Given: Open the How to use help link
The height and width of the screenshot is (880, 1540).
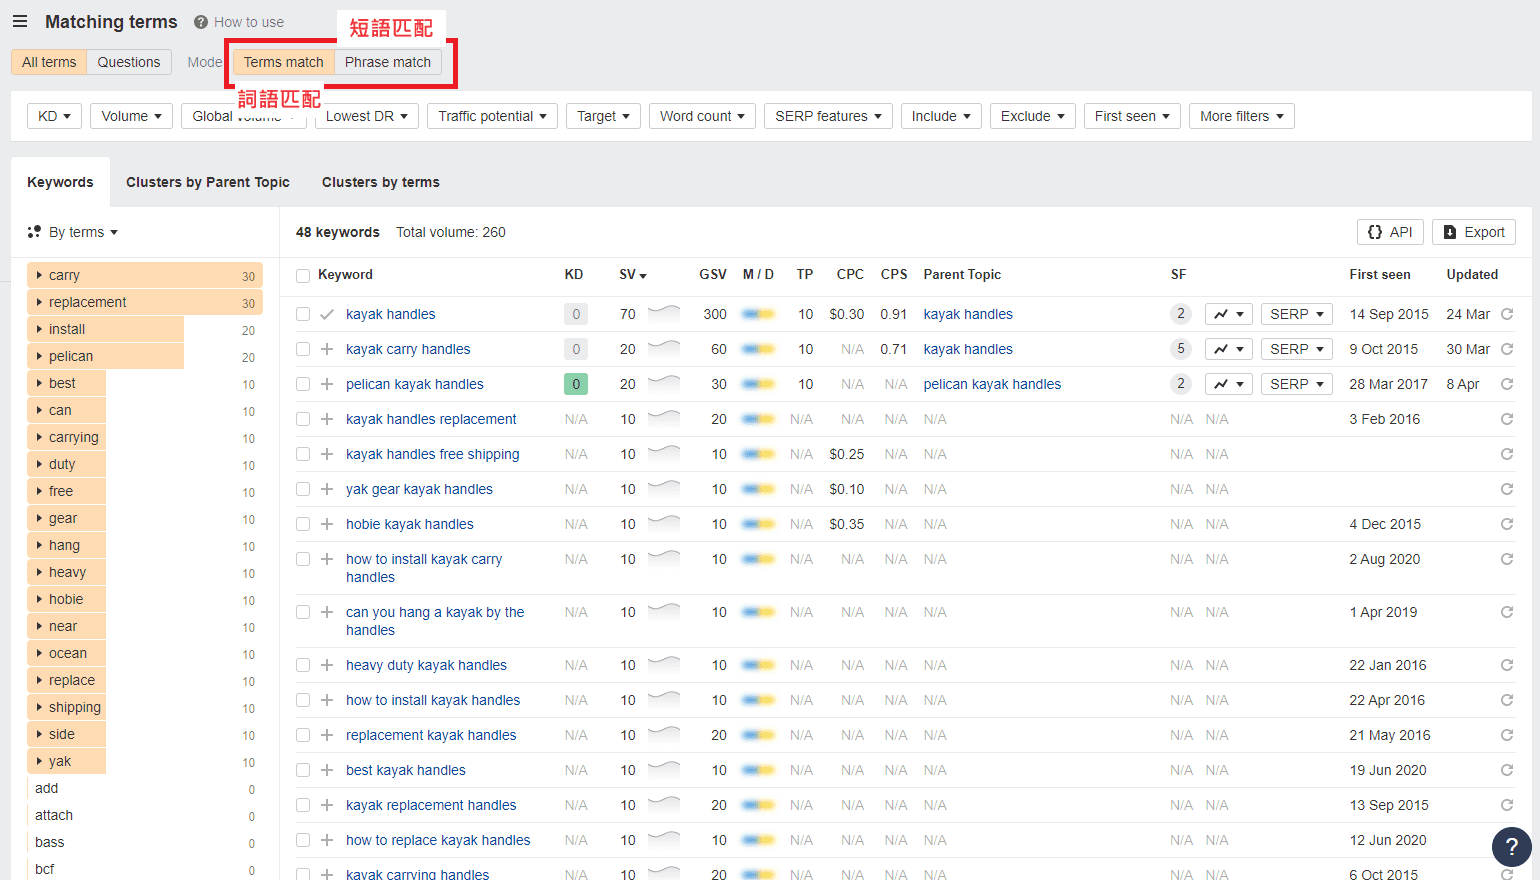Looking at the screenshot, I should click(x=239, y=22).
